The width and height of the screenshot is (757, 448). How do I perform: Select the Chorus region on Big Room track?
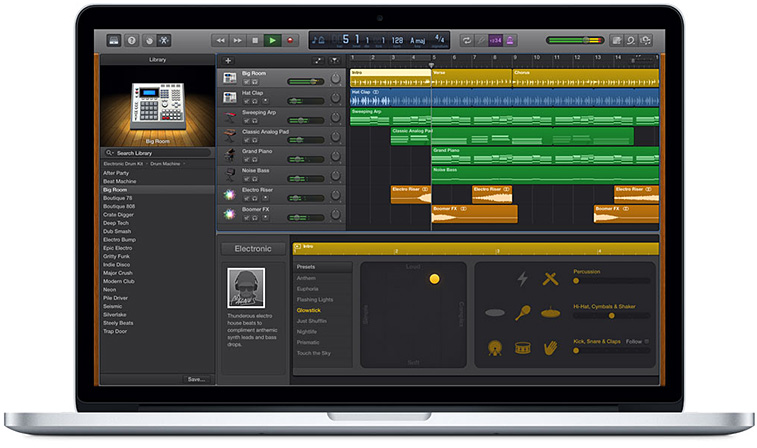[x=586, y=78]
